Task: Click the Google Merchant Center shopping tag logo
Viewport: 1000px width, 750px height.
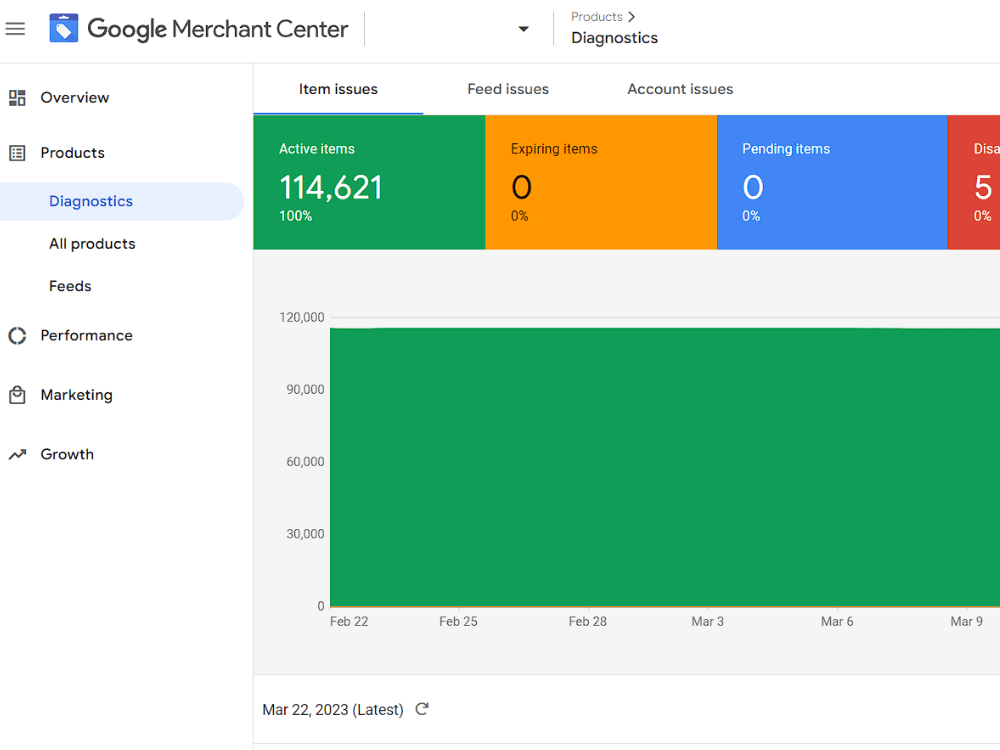Action: point(64,28)
